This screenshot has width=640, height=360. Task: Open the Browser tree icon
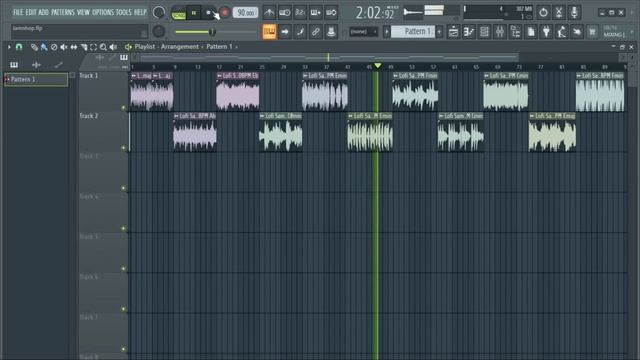(515, 31)
